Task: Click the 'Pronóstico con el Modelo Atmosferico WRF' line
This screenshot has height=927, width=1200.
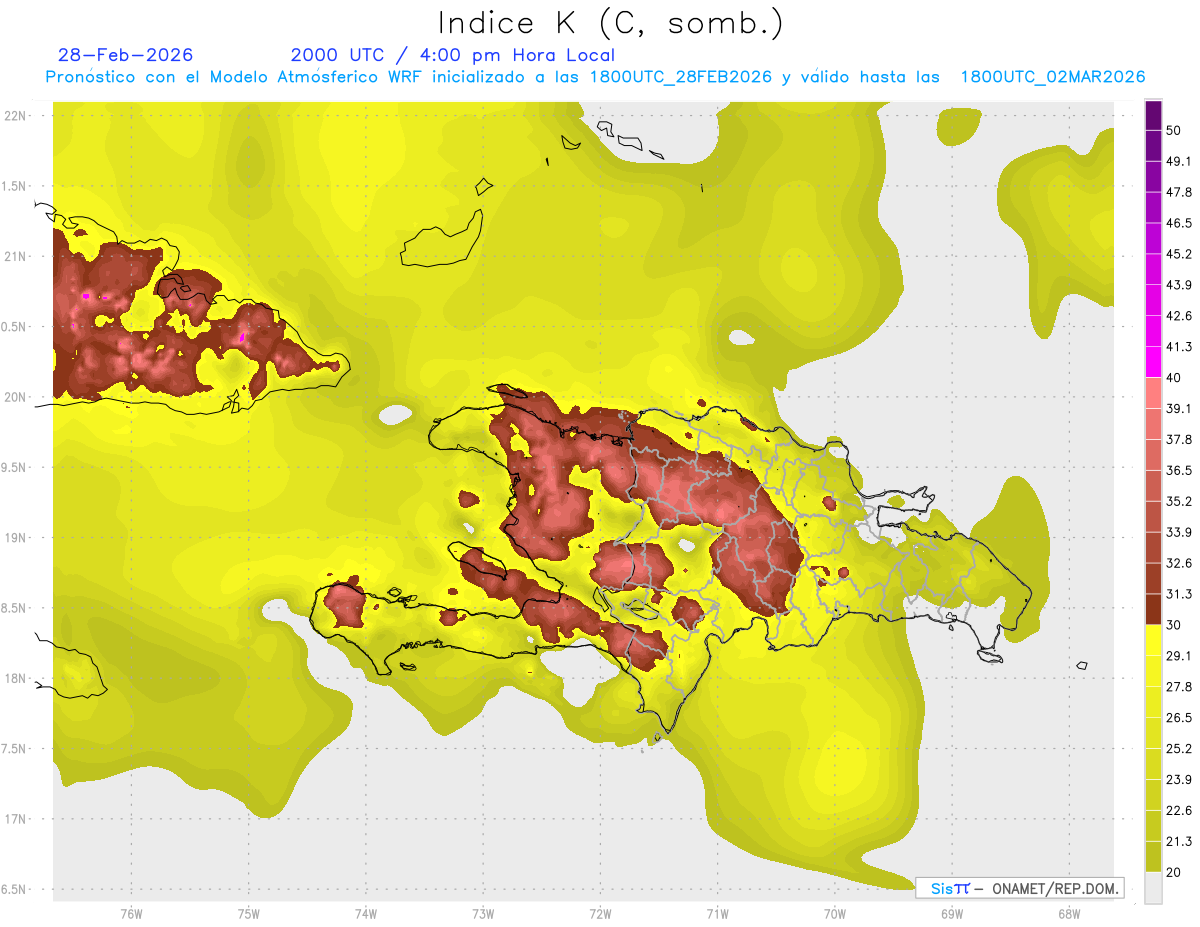Action: pos(595,77)
